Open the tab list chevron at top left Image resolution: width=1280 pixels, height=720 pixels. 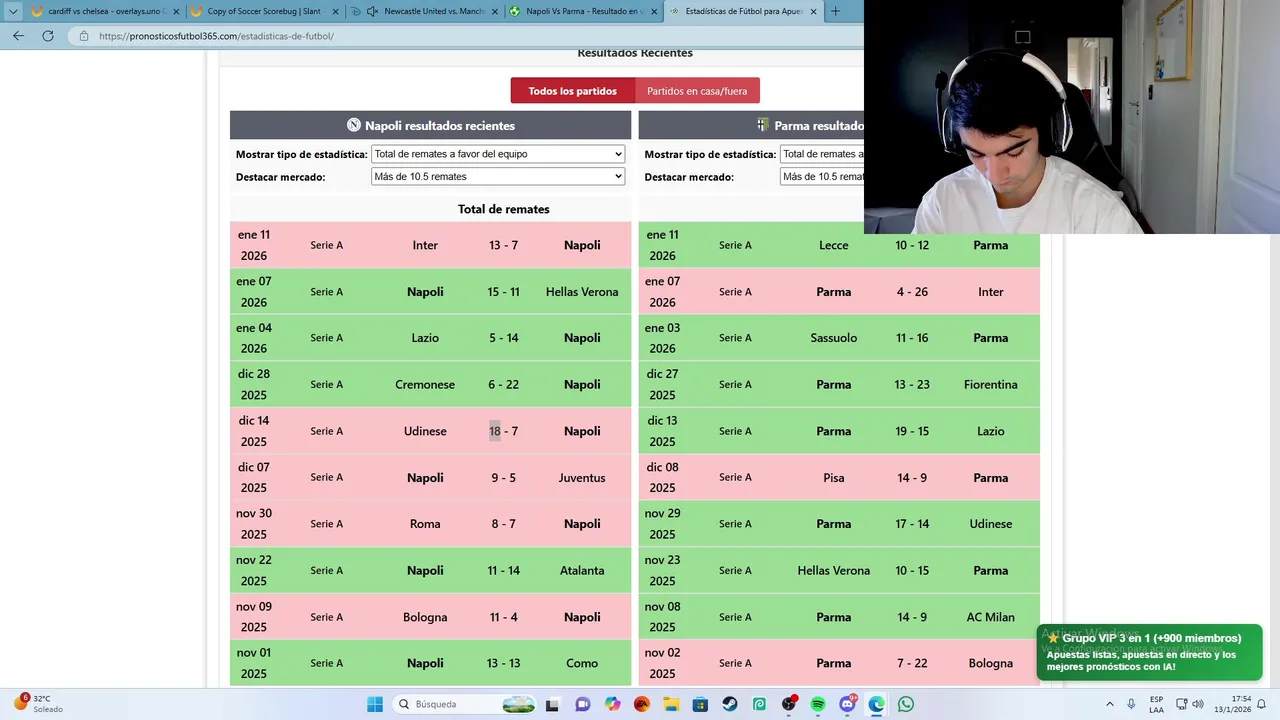click(x=12, y=11)
